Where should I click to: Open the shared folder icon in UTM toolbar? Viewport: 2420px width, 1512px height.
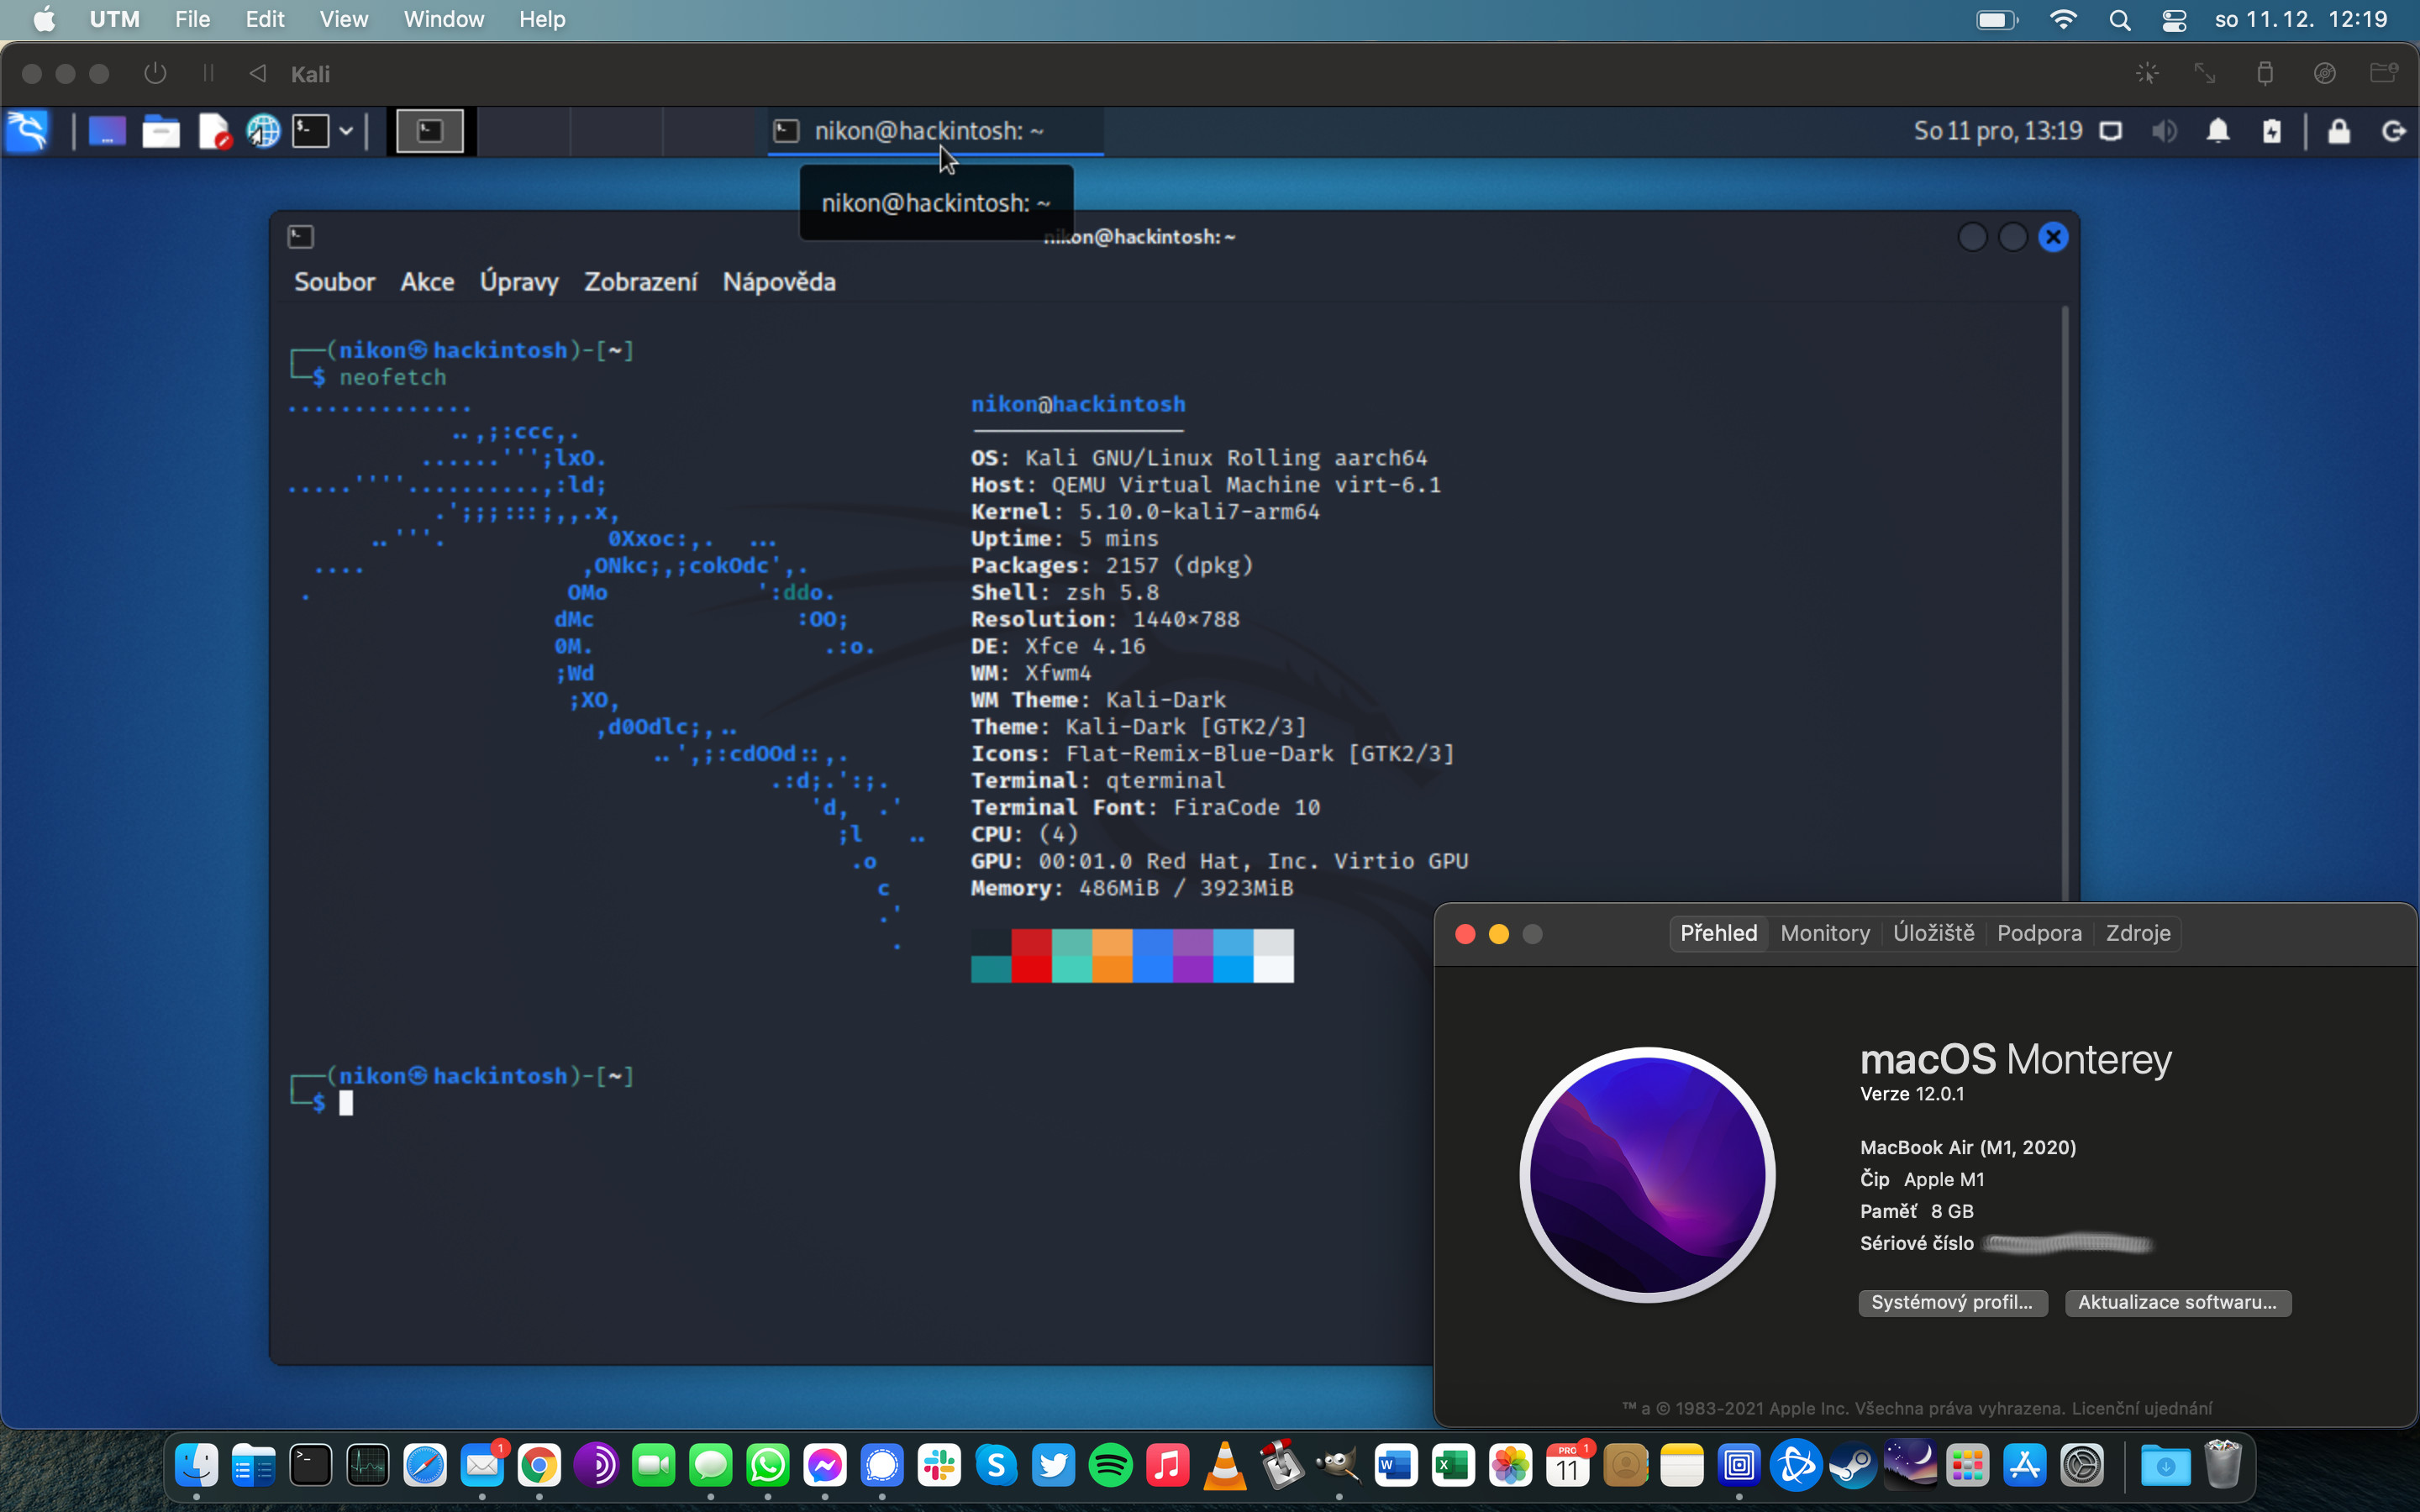pos(2384,73)
